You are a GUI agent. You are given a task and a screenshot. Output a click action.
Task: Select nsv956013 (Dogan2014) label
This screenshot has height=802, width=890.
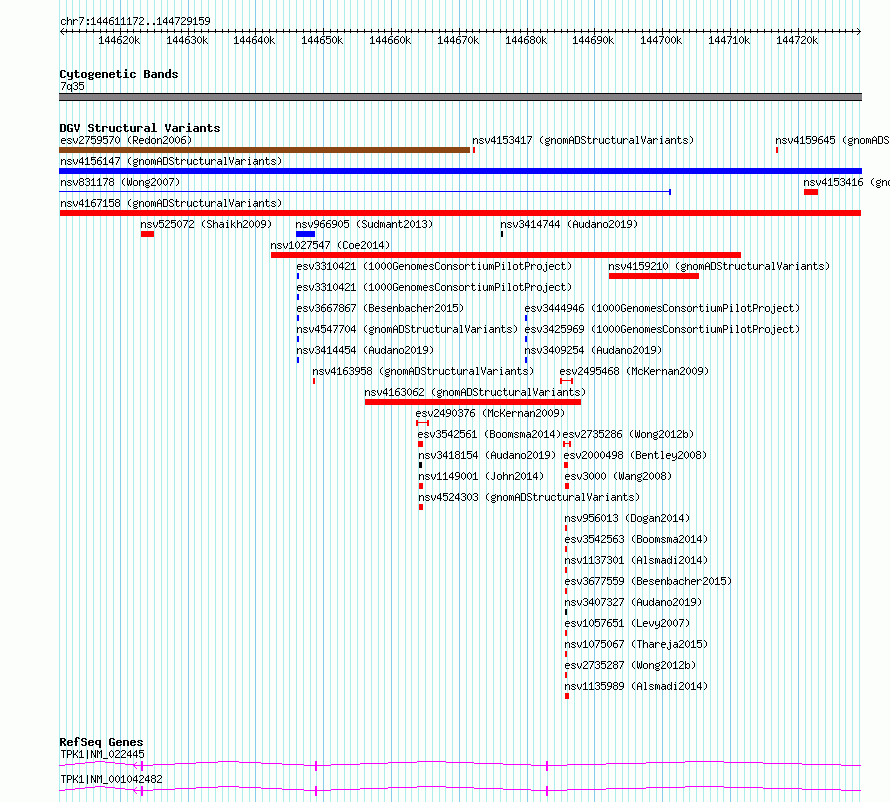click(x=627, y=518)
